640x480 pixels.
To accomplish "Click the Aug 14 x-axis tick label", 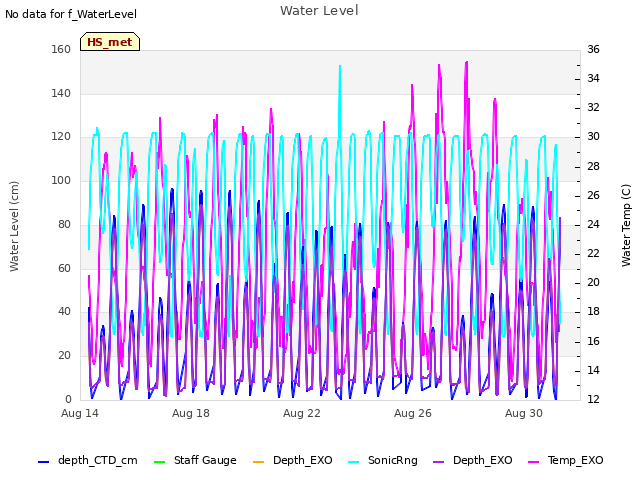I will tap(80, 413).
